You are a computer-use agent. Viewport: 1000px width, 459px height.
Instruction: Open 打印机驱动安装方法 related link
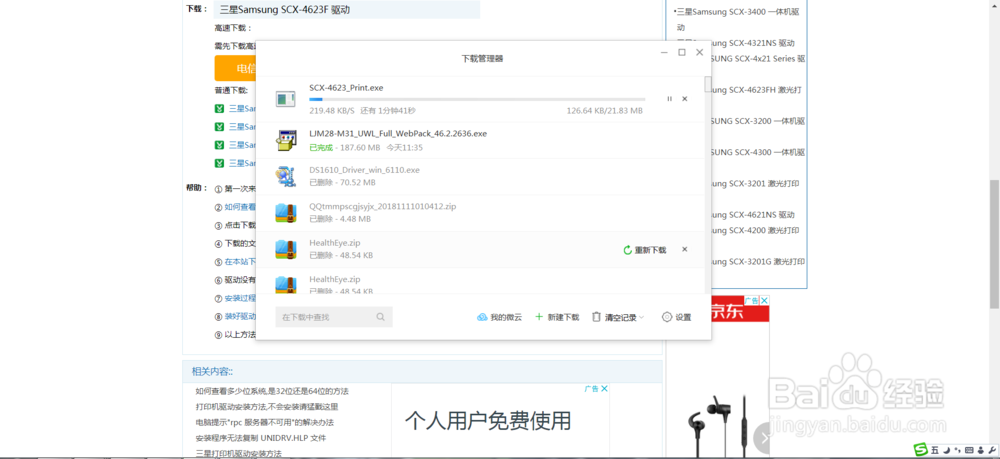pos(267,407)
